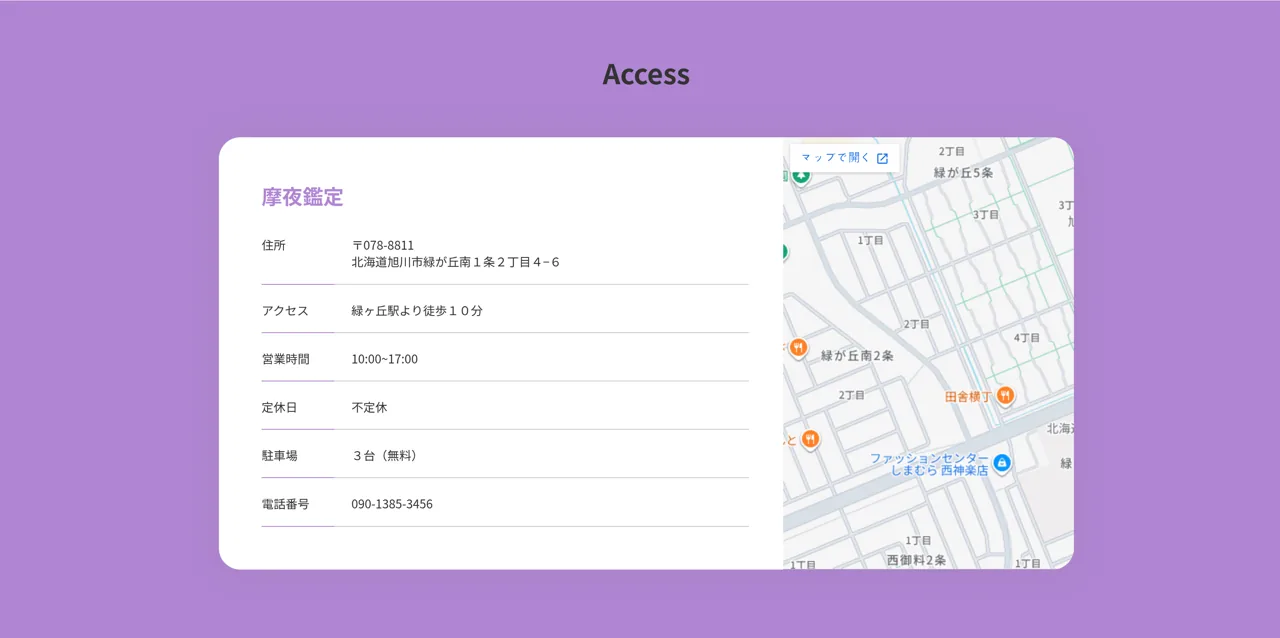
Task: Click the ファッションセンターしまむら map label
Action: (929, 463)
